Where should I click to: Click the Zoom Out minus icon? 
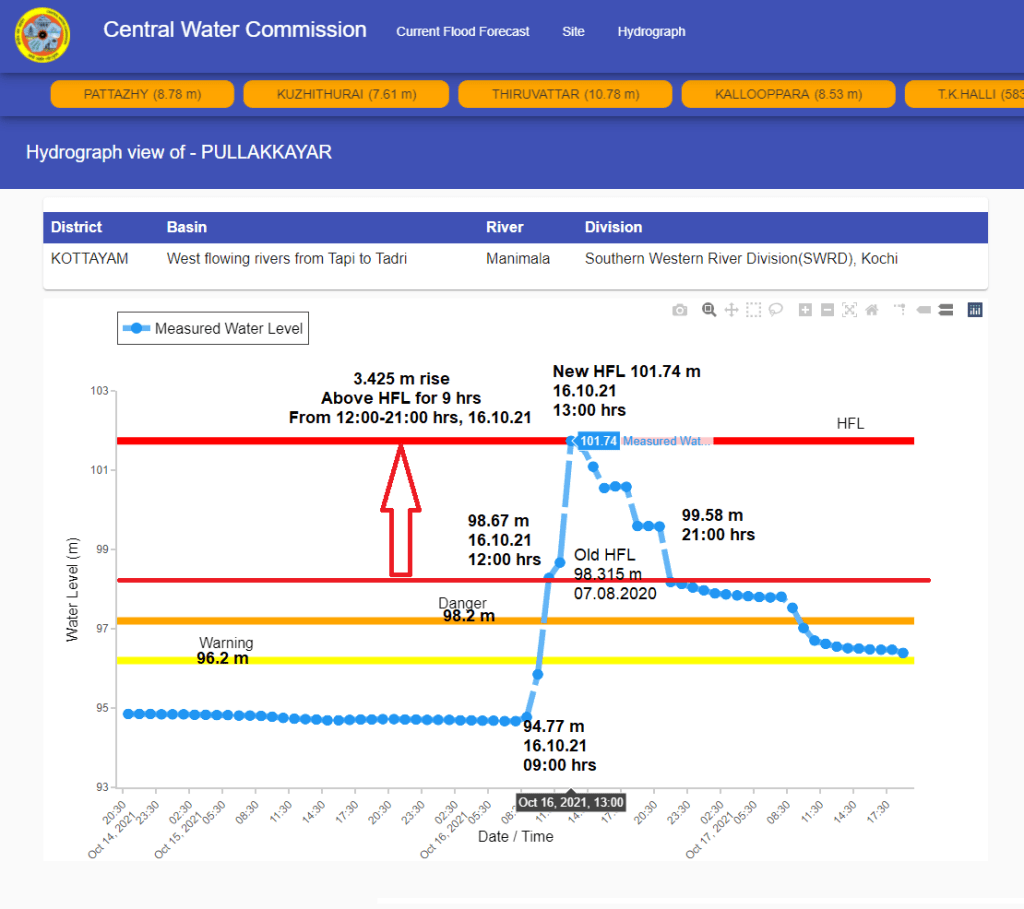pos(827,310)
